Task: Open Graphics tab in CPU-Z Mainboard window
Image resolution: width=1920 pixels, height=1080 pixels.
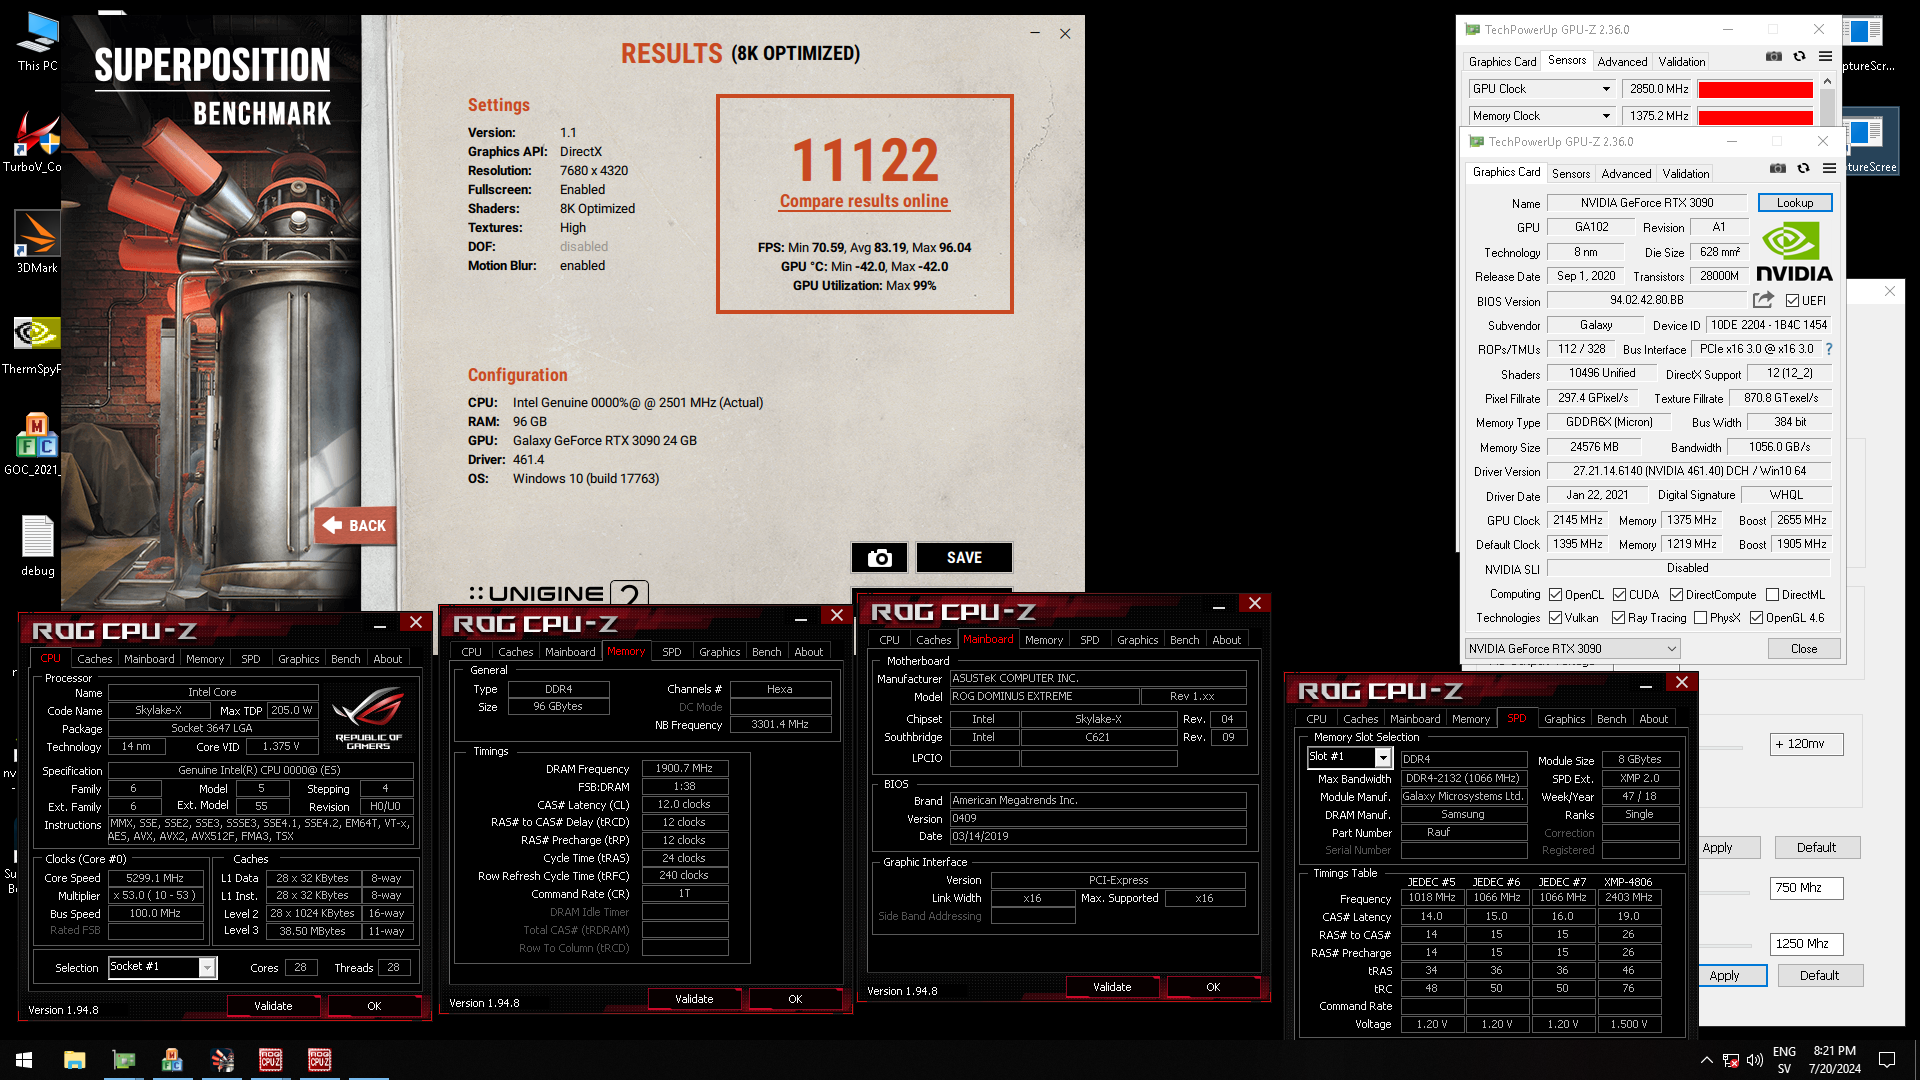Action: (1137, 640)
